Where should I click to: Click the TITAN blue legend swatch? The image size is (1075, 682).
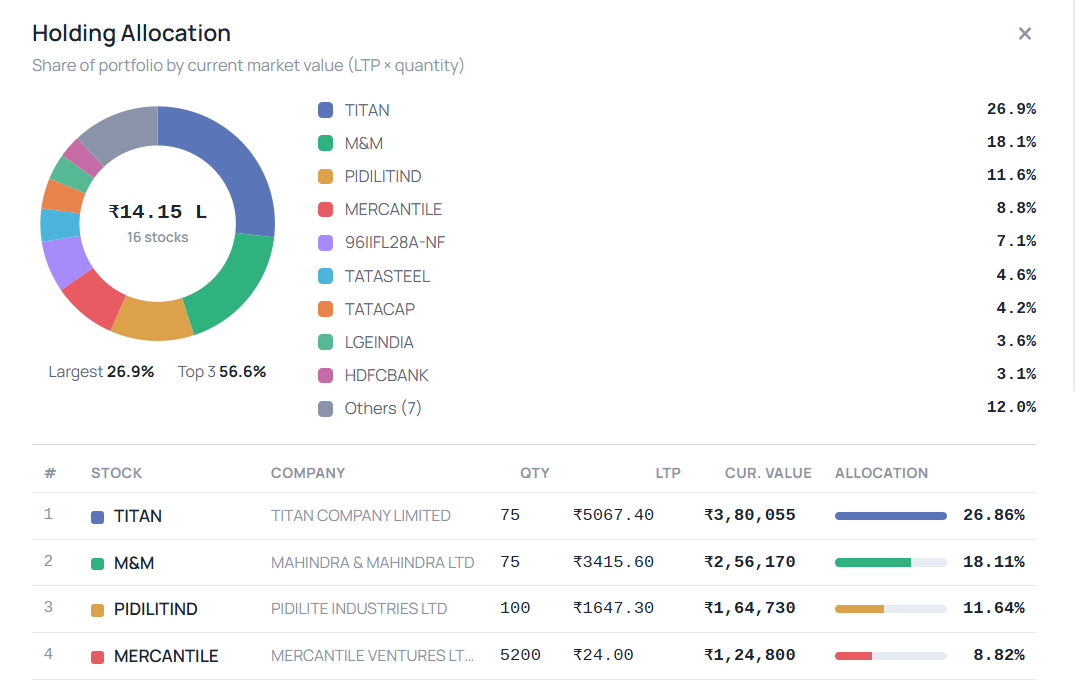tap(326, 110)
